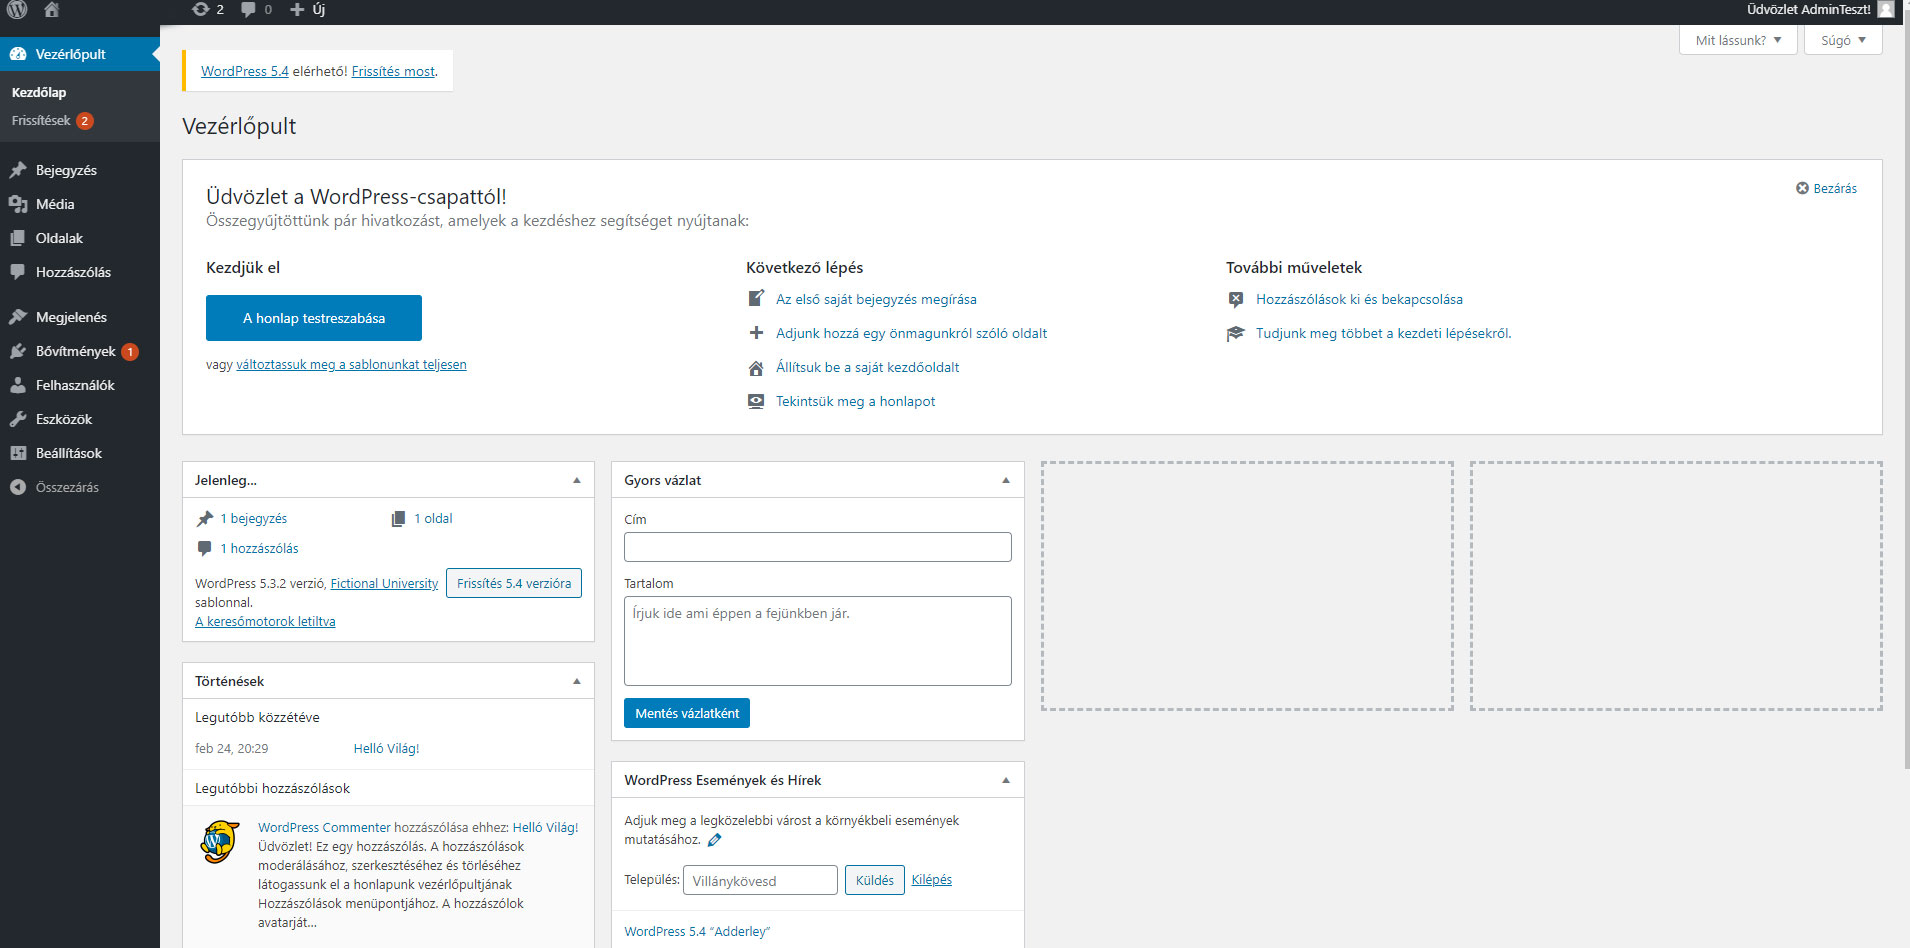Click the Beállítások settings icon in sidebar
Viewport: 1910px width, 948px height.
[x=18, y=453]
